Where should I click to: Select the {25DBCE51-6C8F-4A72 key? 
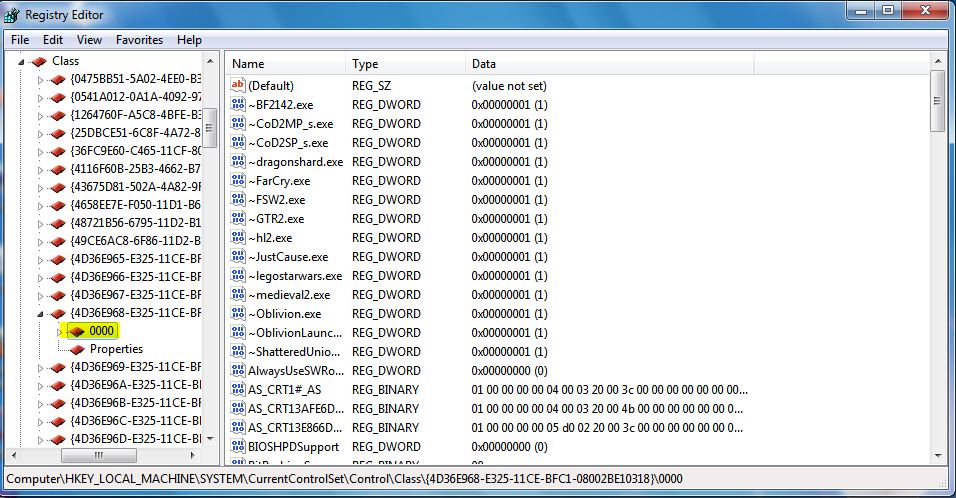(x=135, y=133)
